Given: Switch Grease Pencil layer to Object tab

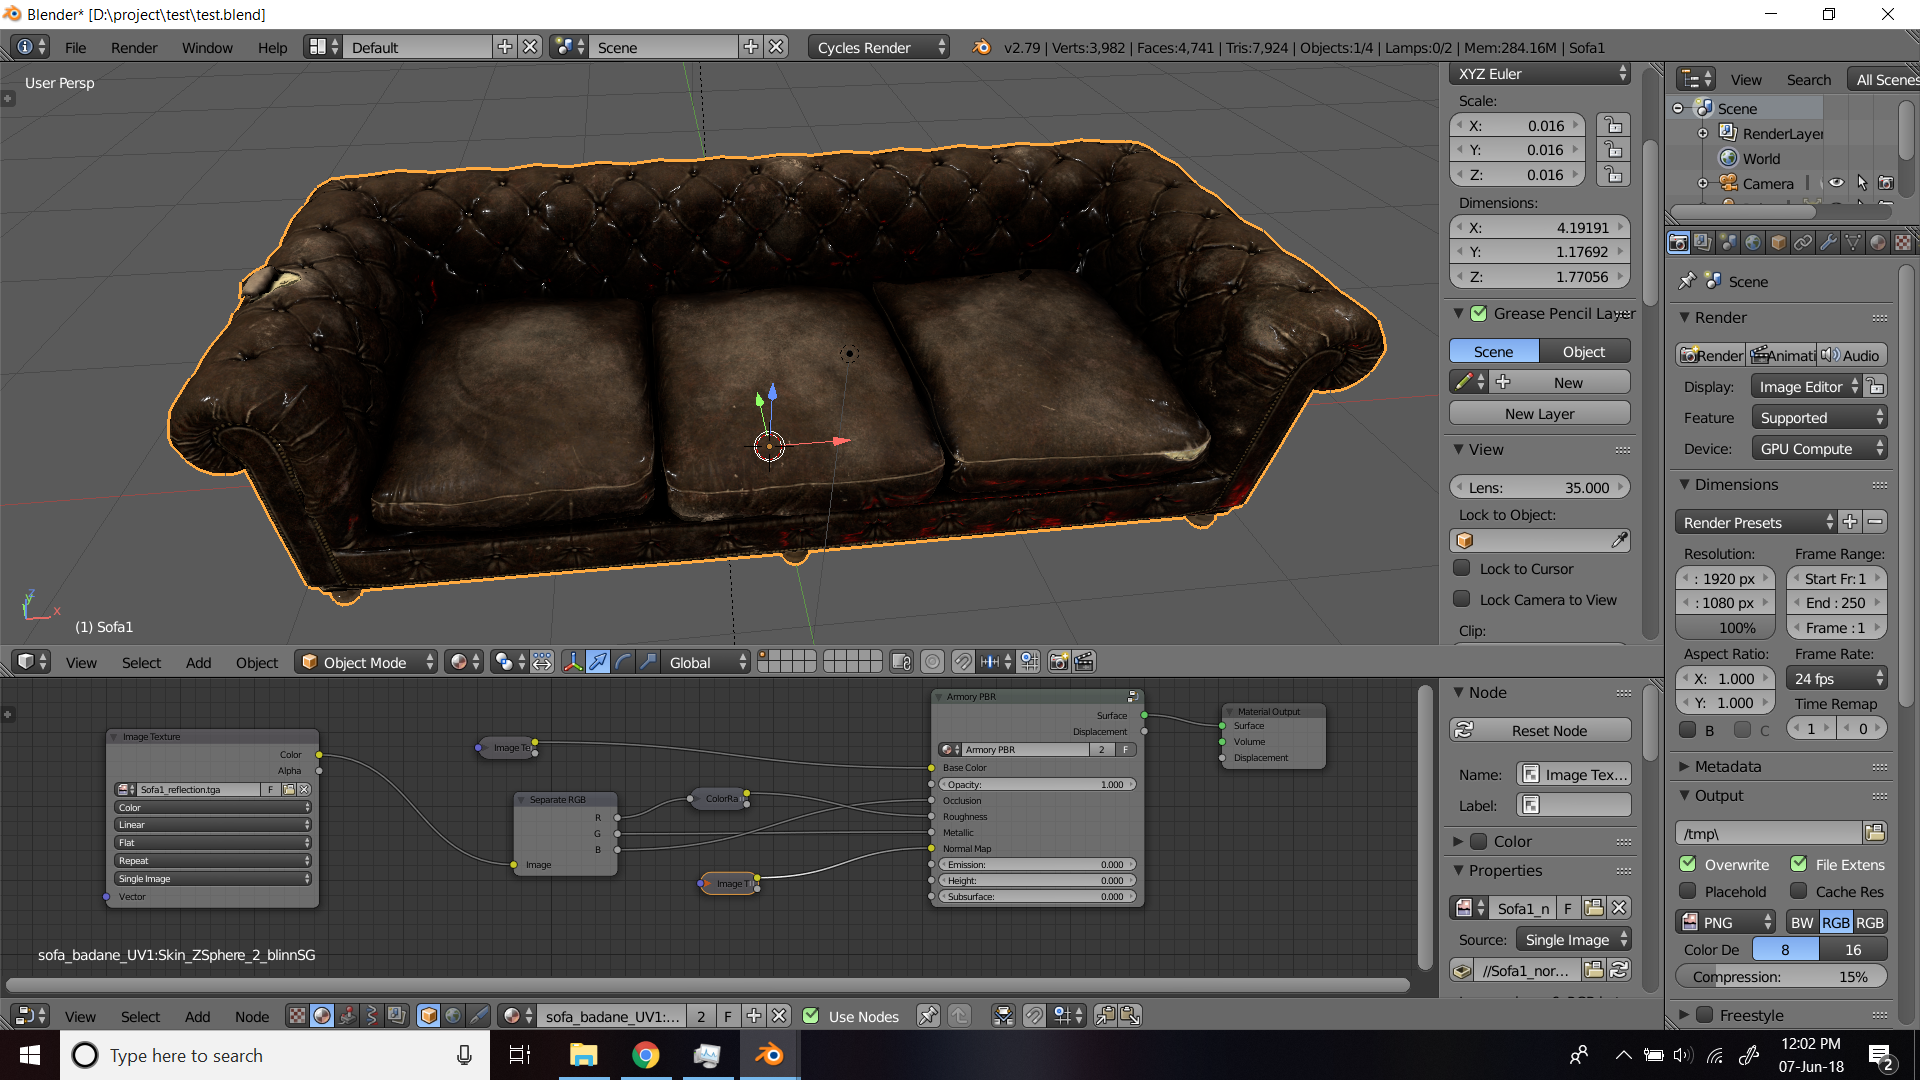Looking at the screenshot, I should tap(1584, 351).
